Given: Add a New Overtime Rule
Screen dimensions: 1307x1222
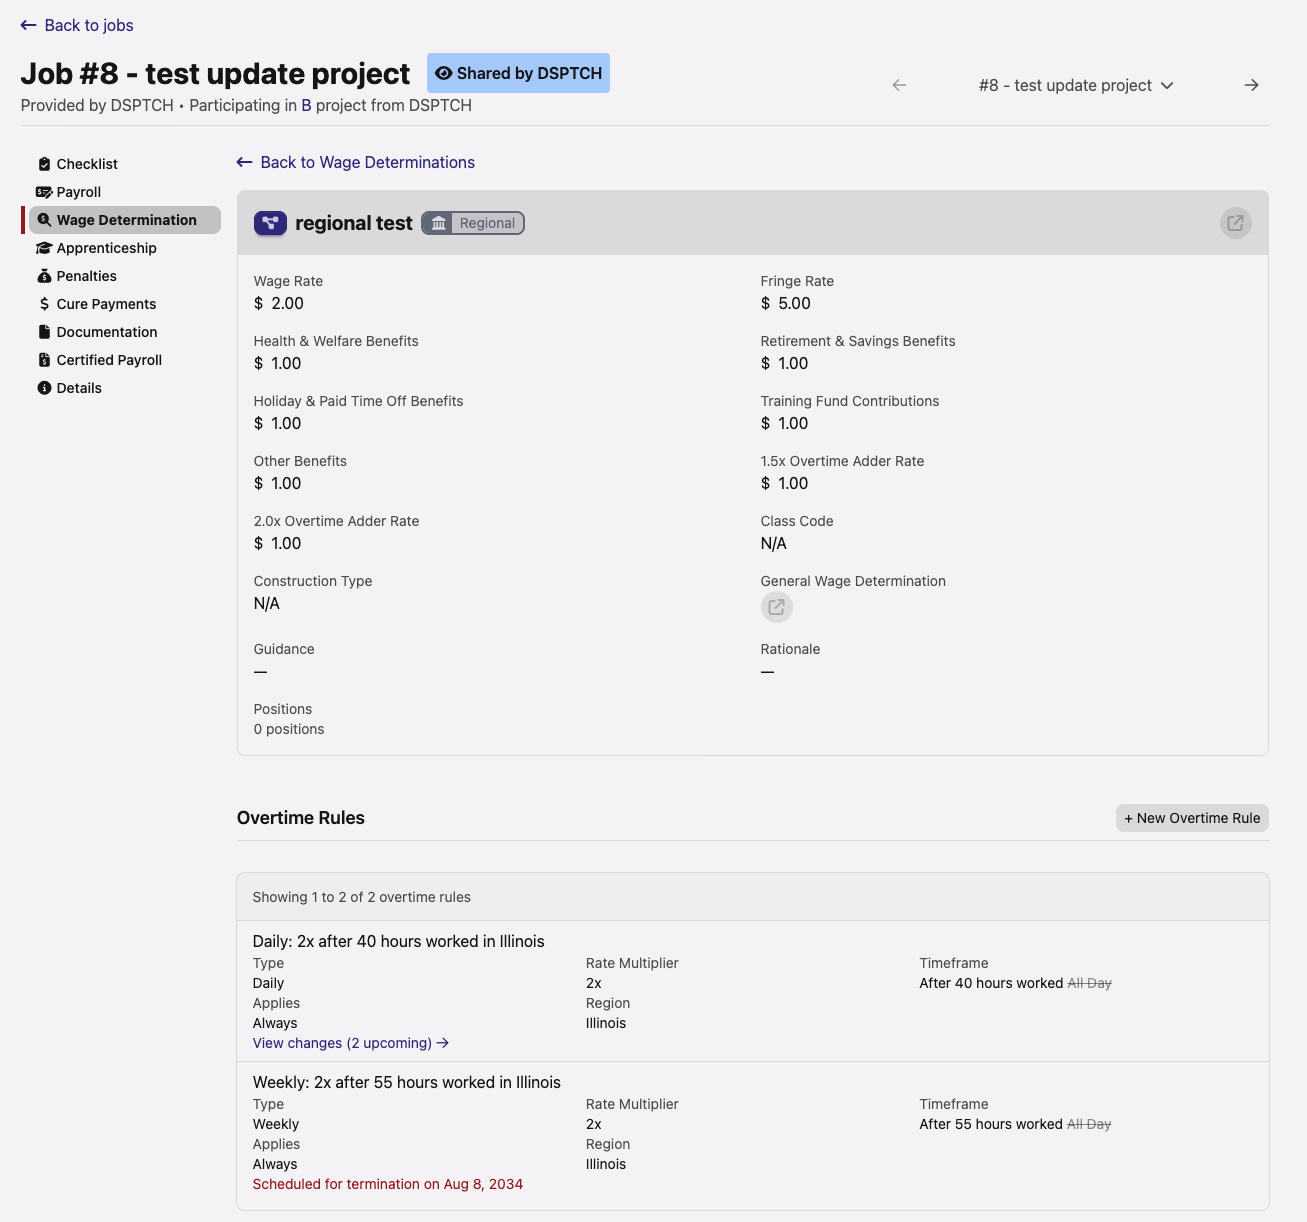Looking at the screenshot, I should pyautogui.click(x=1192, y=818).
